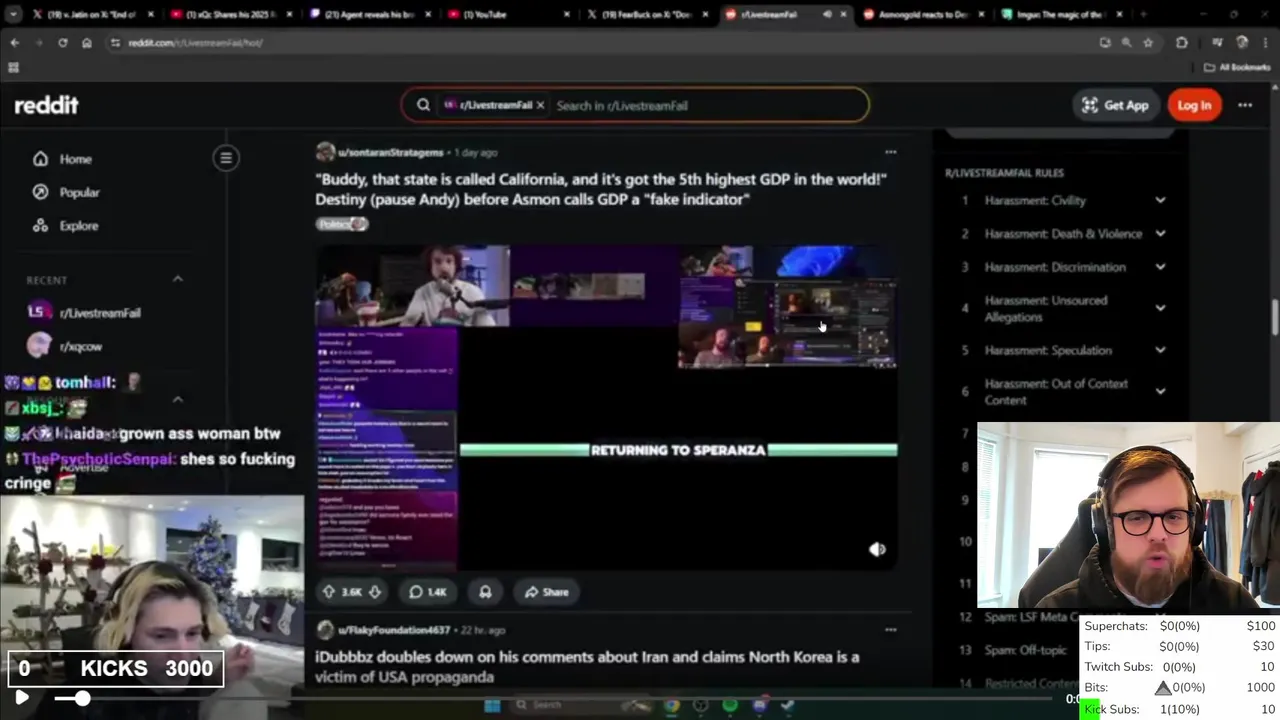Open the browser extensions puzzle icon

pos(1182,43)
